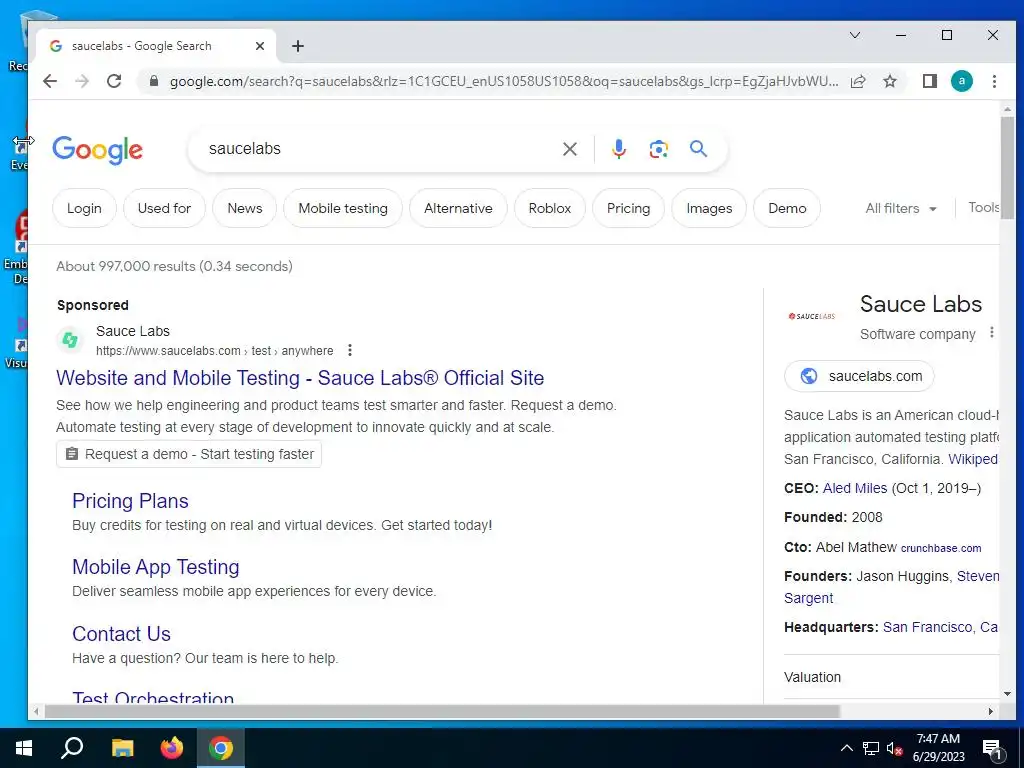Submit search with magnifier icon
1024x768 pixels.
click(698, 149)
